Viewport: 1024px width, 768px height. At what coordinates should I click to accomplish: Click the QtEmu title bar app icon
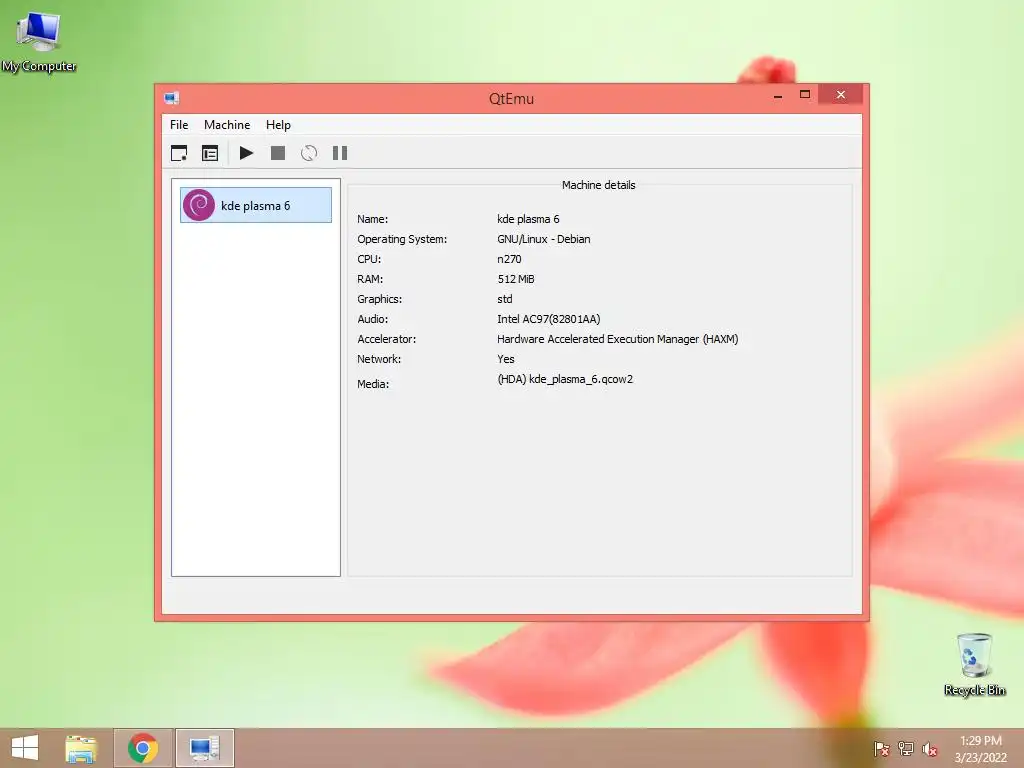click(172, 98)
